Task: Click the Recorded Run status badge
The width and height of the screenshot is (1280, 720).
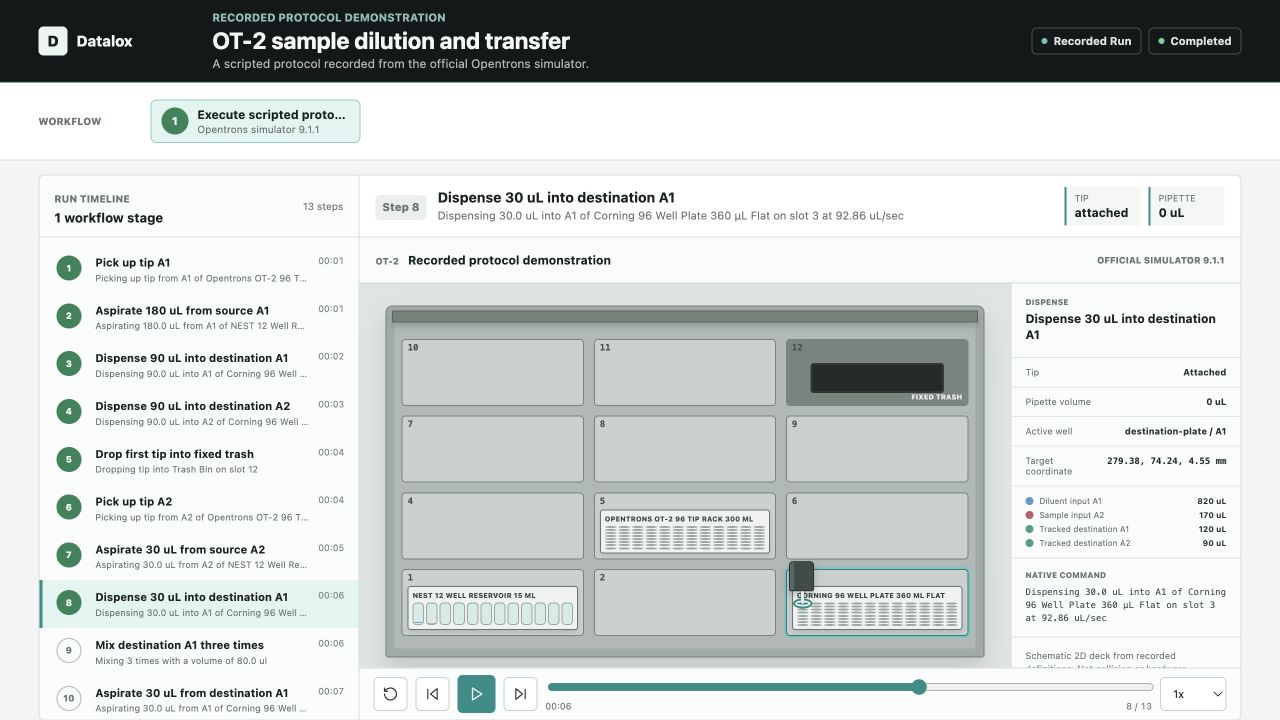Action: pyautogui.click(x=1086, y=41)
